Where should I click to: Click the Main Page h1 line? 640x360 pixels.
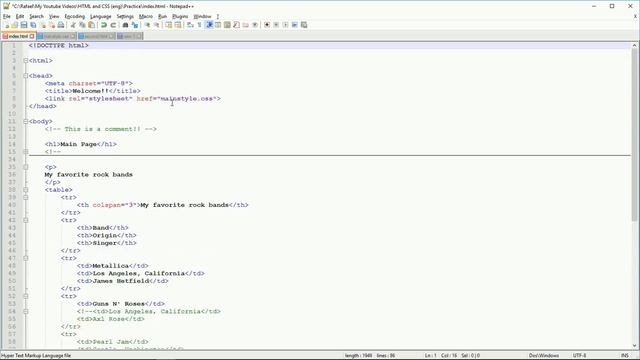81,144
